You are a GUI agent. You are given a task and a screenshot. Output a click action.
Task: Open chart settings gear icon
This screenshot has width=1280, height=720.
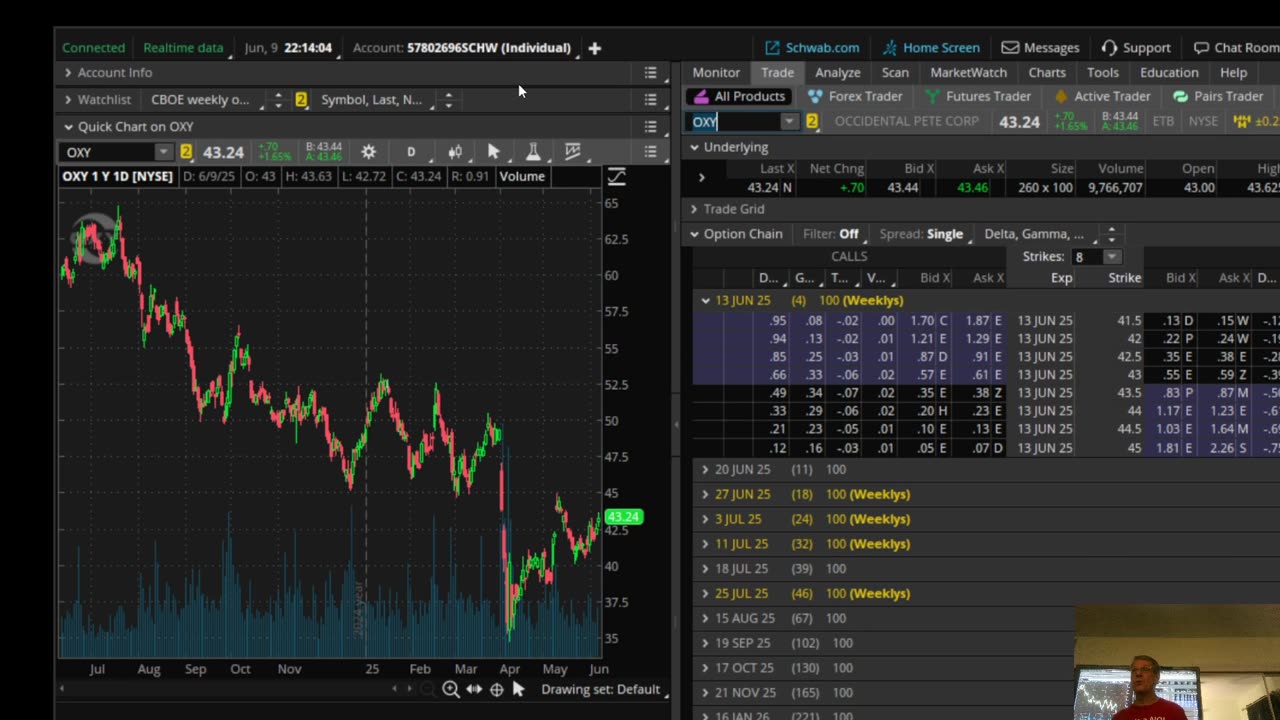click(368, 152)
